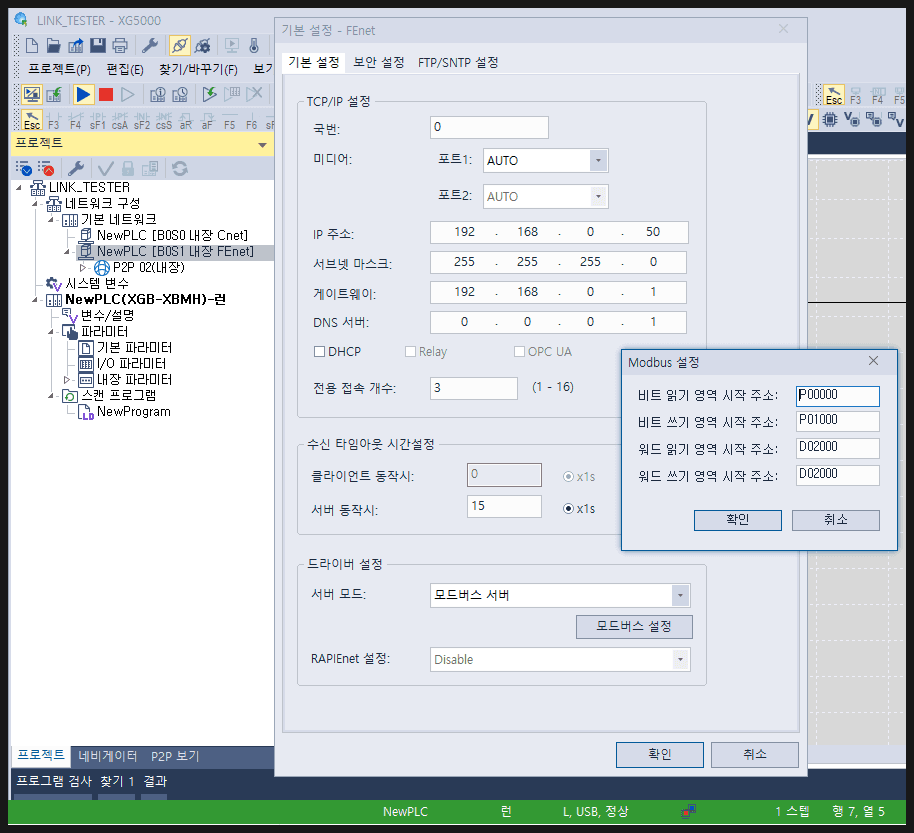Switch to the 네비게이터 bottom tab
Viewport: 914px width, 833px height.
point(108,756)
